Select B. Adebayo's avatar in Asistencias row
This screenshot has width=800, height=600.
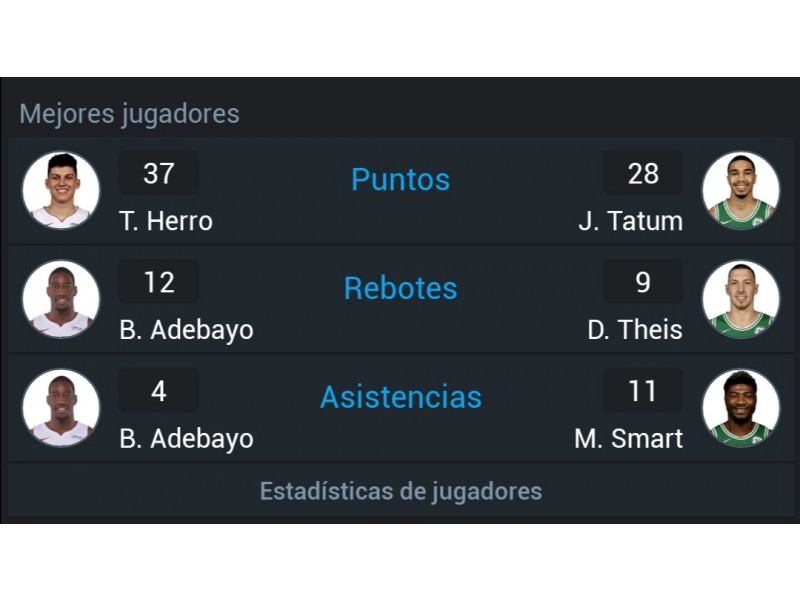click(x=61, y=408)
